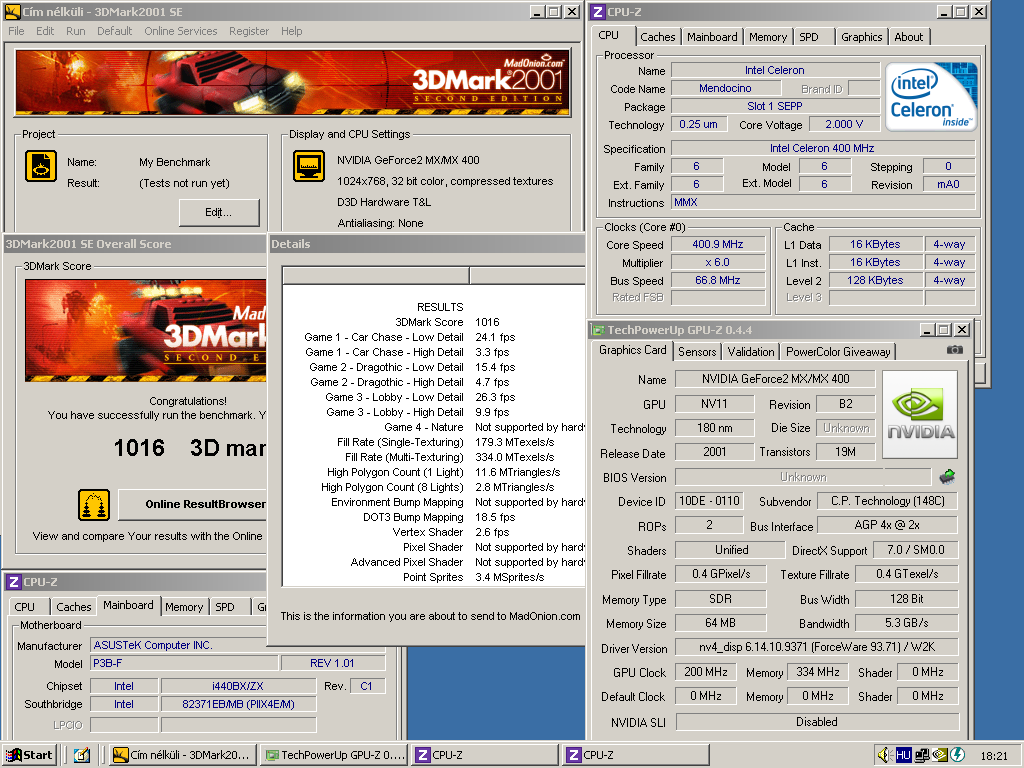Click the Bus Interface AGP 4x @ 2x field

point(887,525)
